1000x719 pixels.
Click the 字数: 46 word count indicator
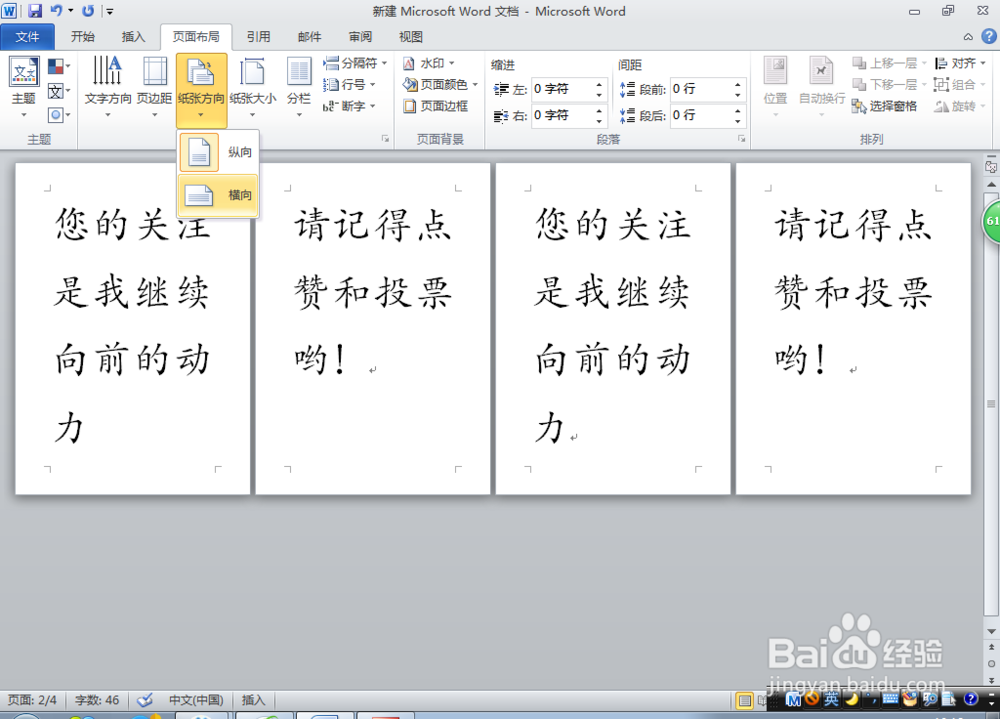click(95, 700)
